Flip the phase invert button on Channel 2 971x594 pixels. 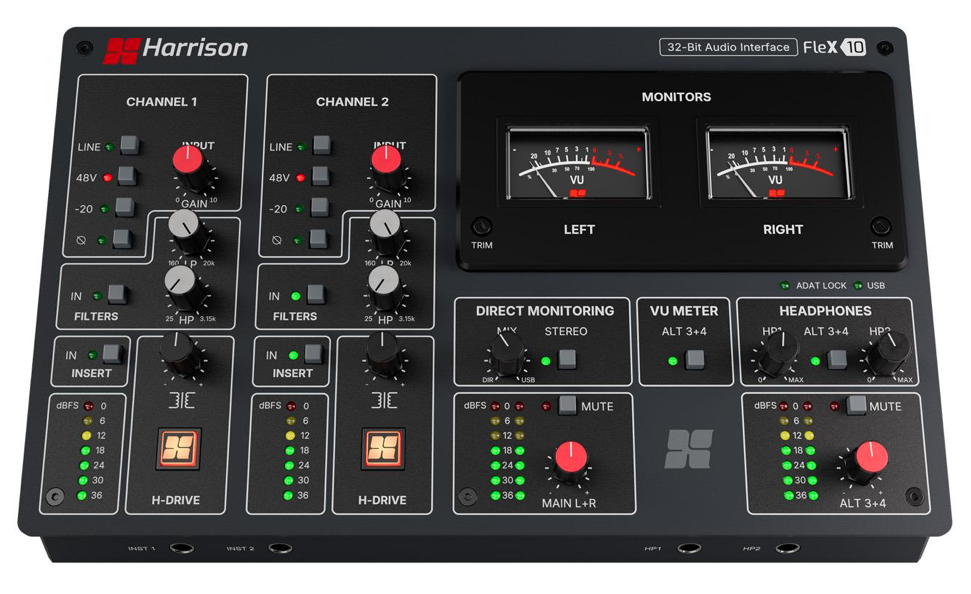318,238
